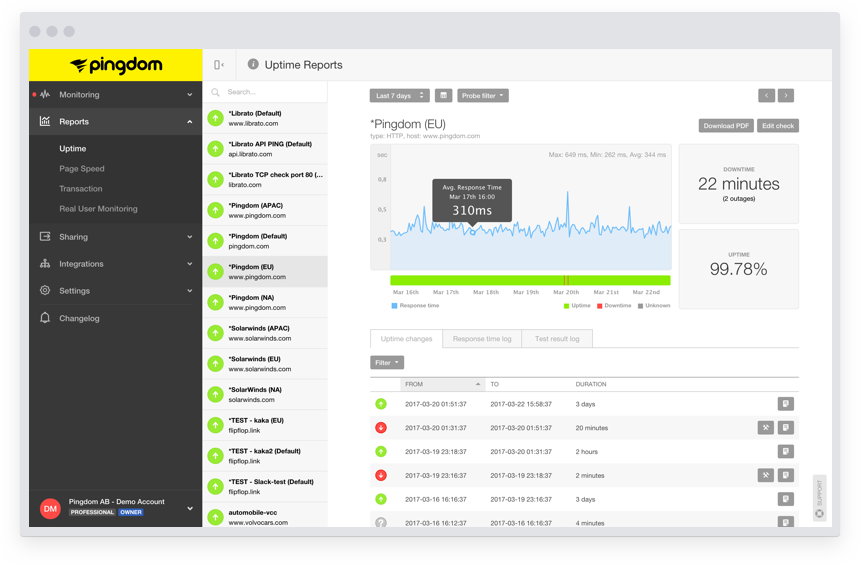
Task: Open Changelog in the sidebar
Action: pyautogui.click(x=79, y=318)
